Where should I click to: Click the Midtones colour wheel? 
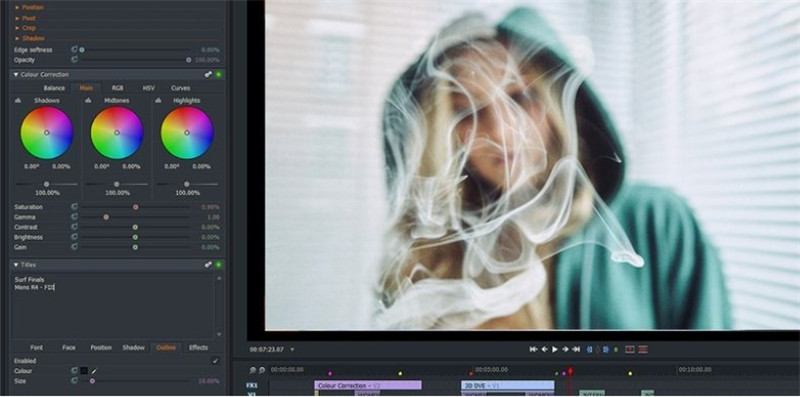pyautogui.click(x=117, y=133)
